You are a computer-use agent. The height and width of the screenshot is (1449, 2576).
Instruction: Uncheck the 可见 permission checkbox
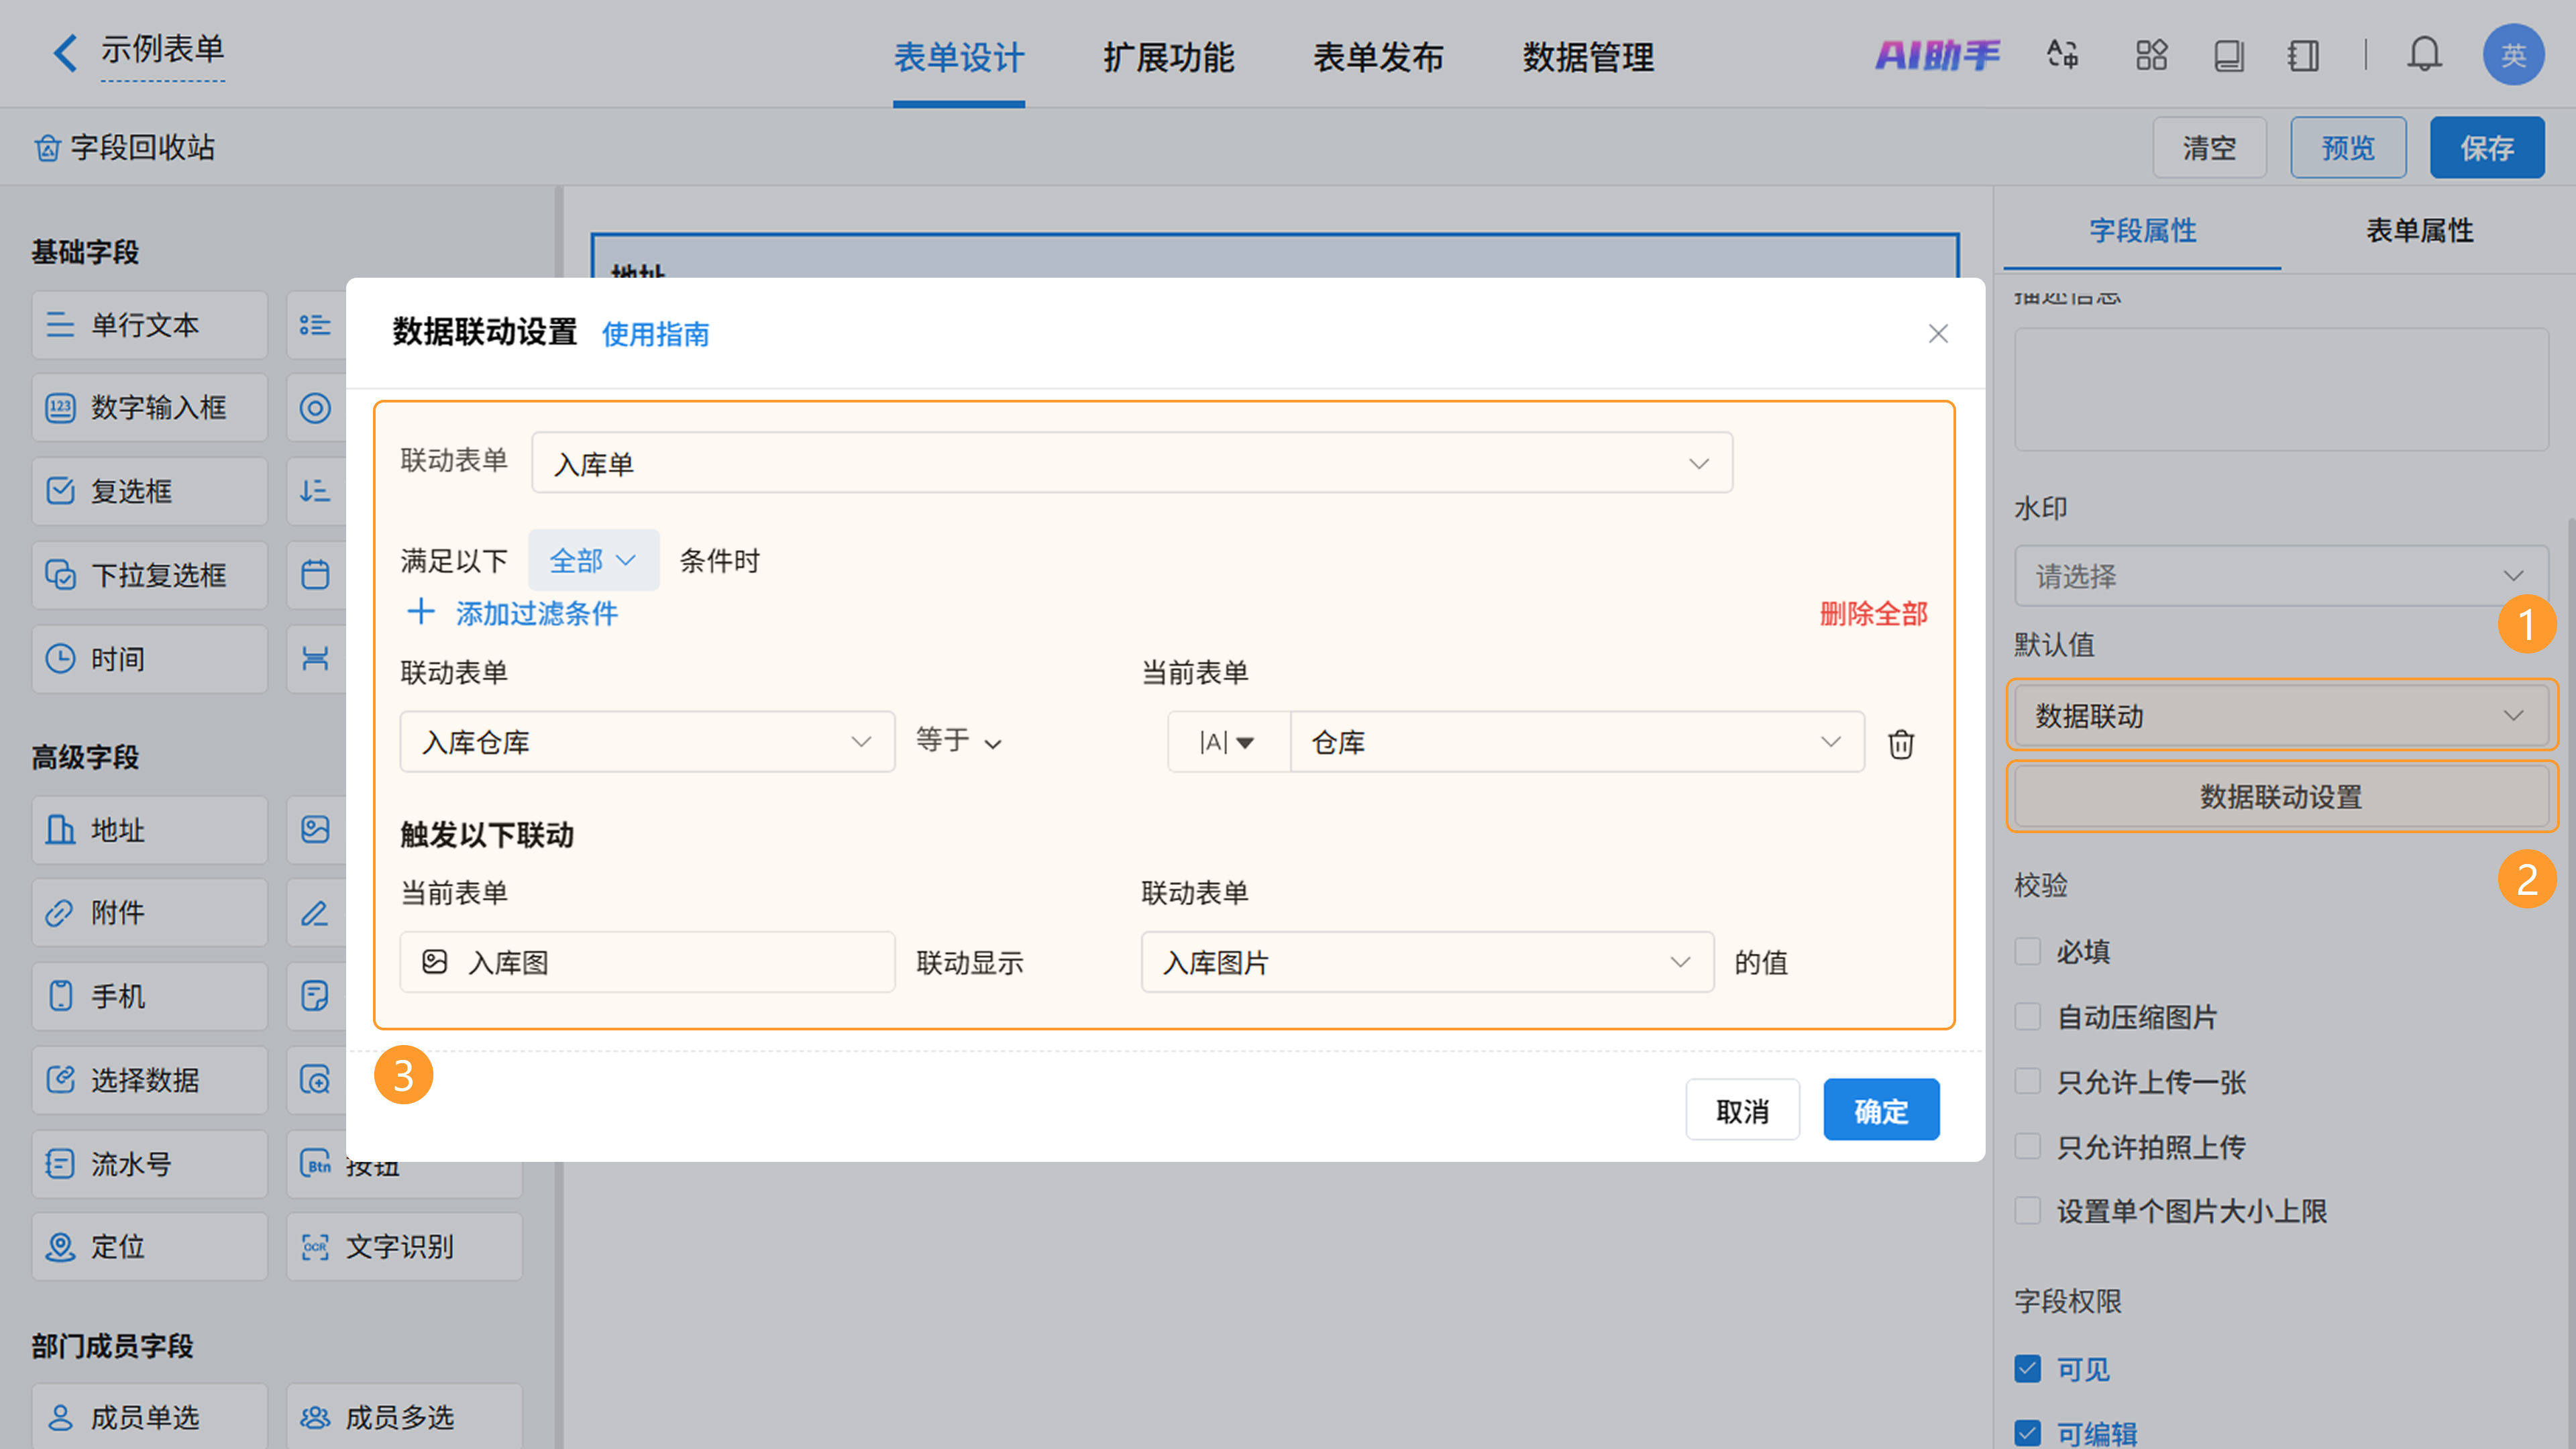2027,1368
